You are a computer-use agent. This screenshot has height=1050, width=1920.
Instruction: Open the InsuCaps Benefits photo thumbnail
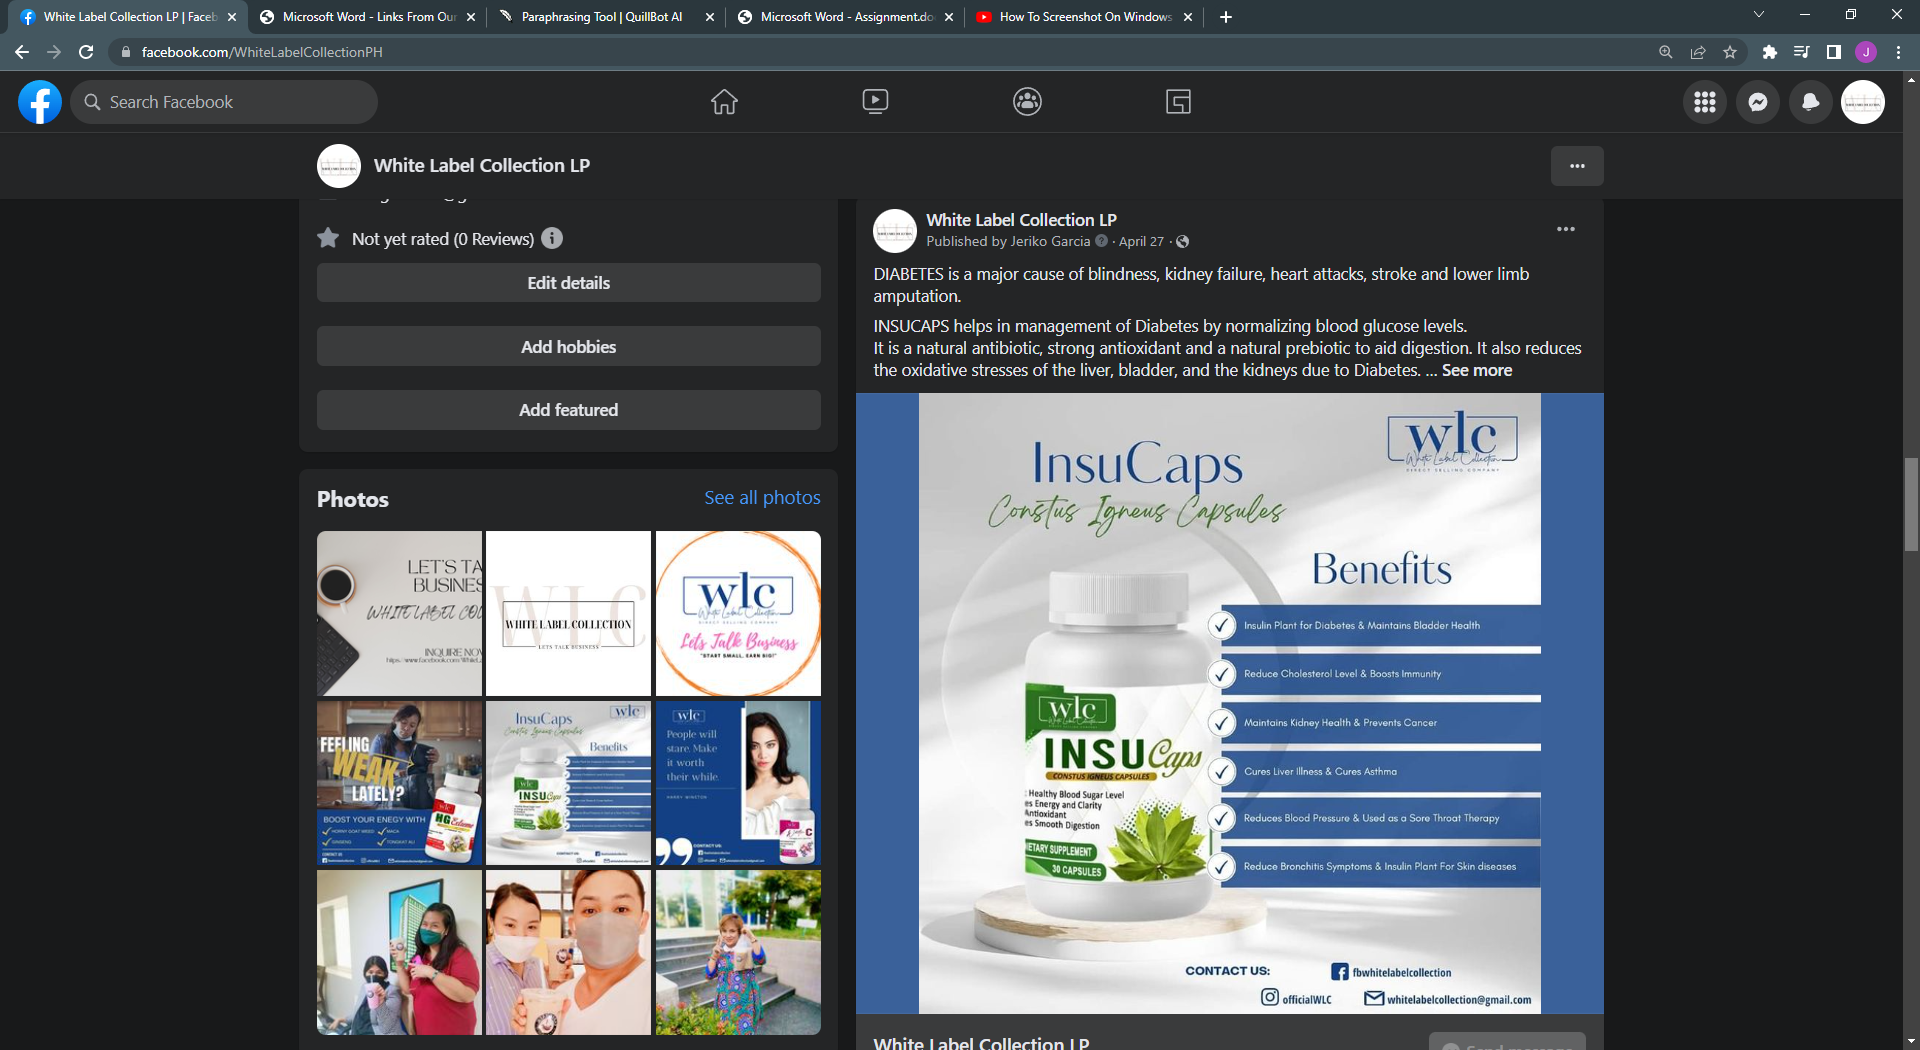[x=568, y=783]
